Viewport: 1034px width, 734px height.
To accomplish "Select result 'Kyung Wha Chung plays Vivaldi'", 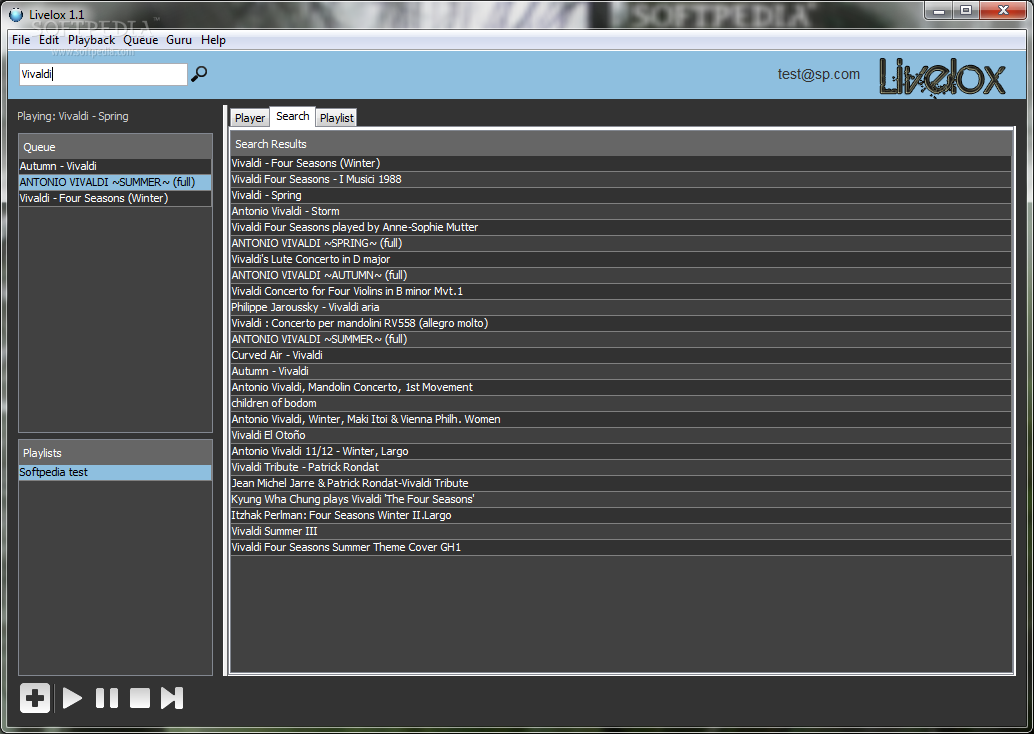I will (621, 499).
